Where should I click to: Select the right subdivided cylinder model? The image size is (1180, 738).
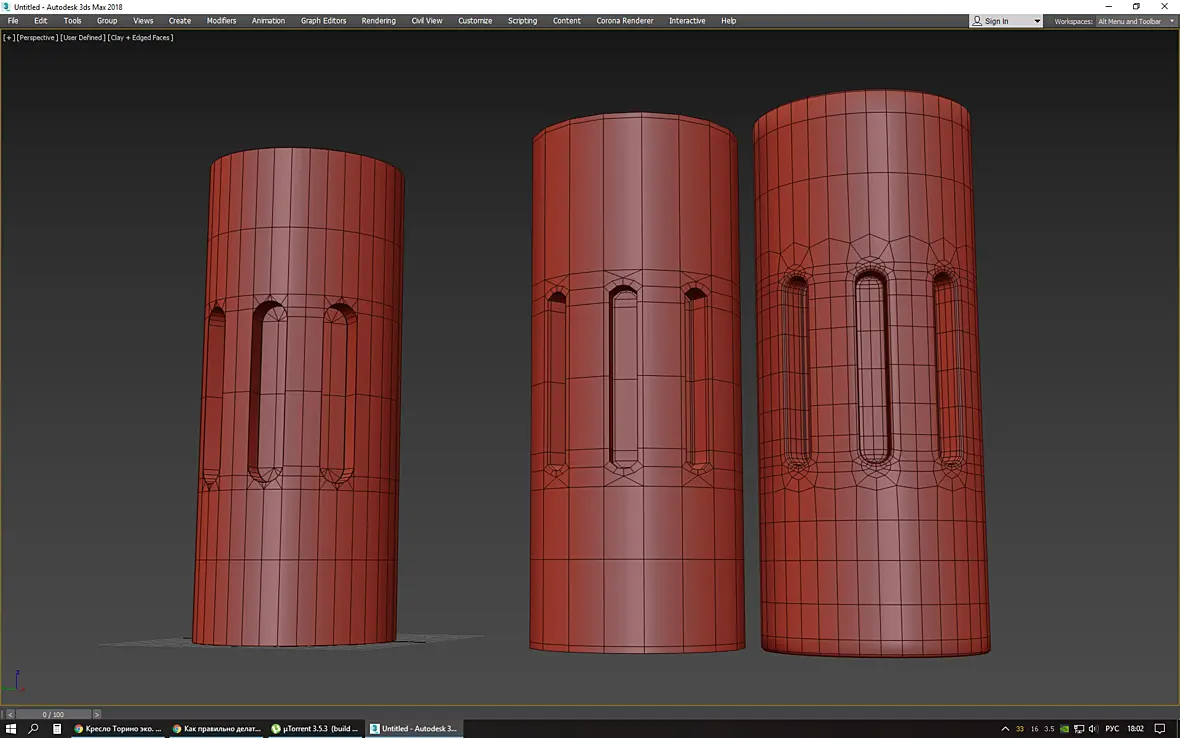871,374
